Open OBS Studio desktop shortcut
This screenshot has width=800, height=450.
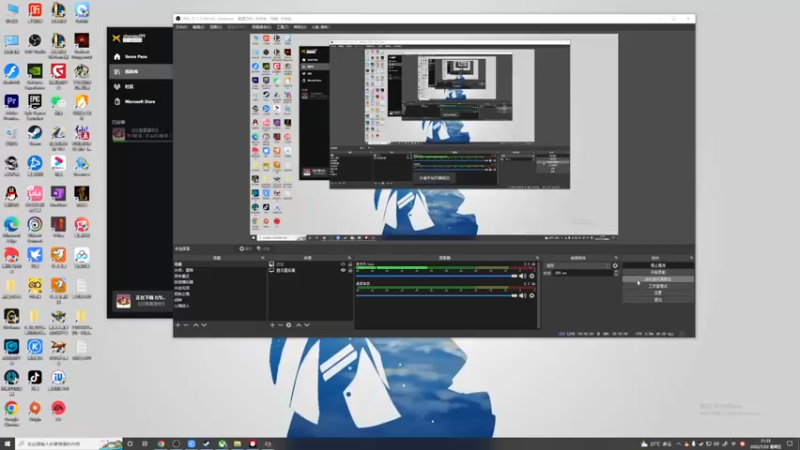[35, 43]
